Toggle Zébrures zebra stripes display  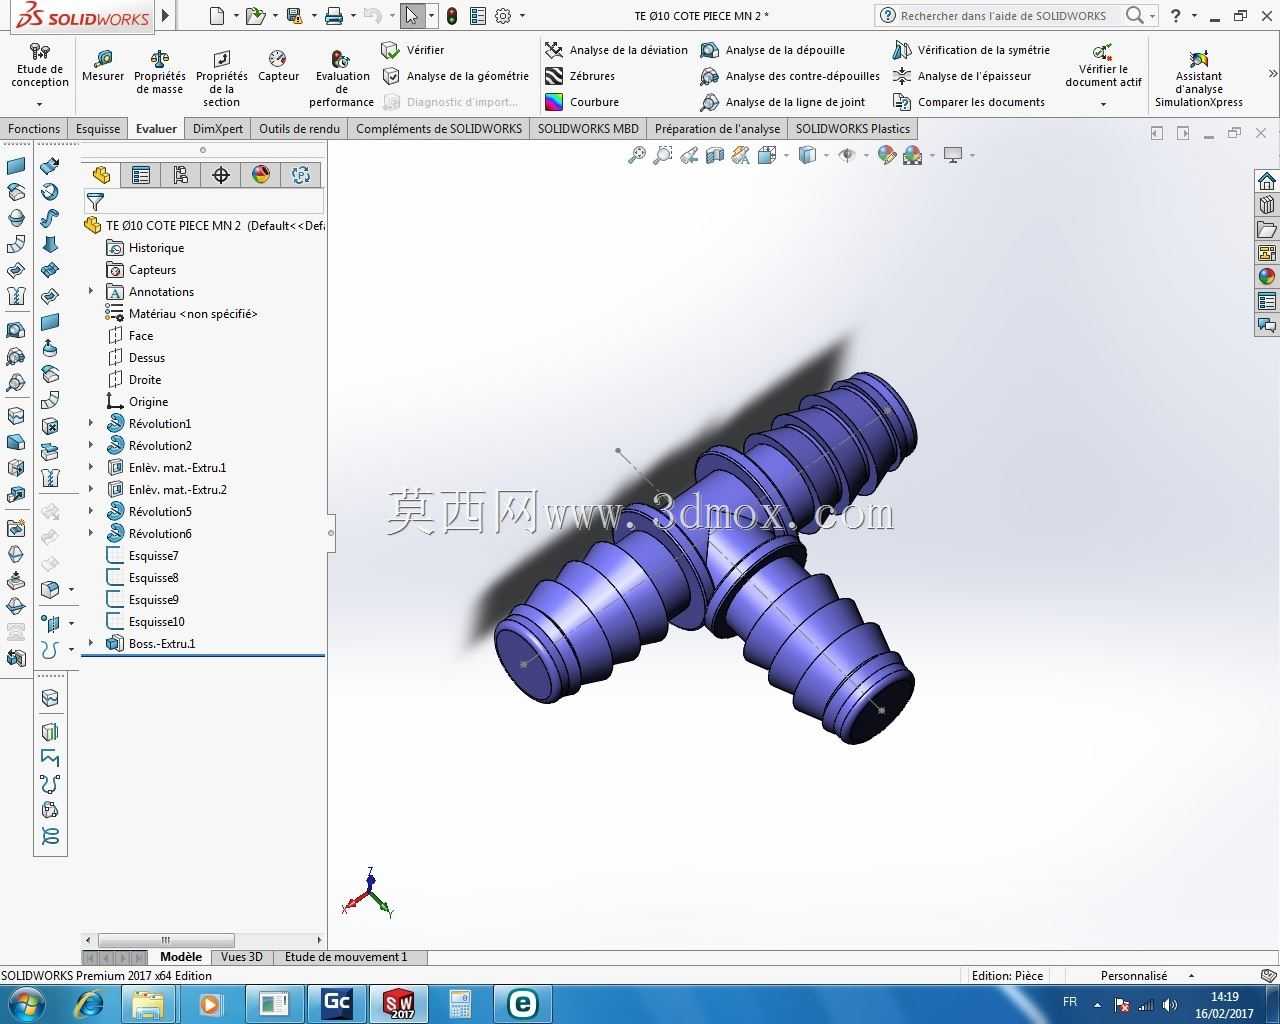click(x=580, y=76)
